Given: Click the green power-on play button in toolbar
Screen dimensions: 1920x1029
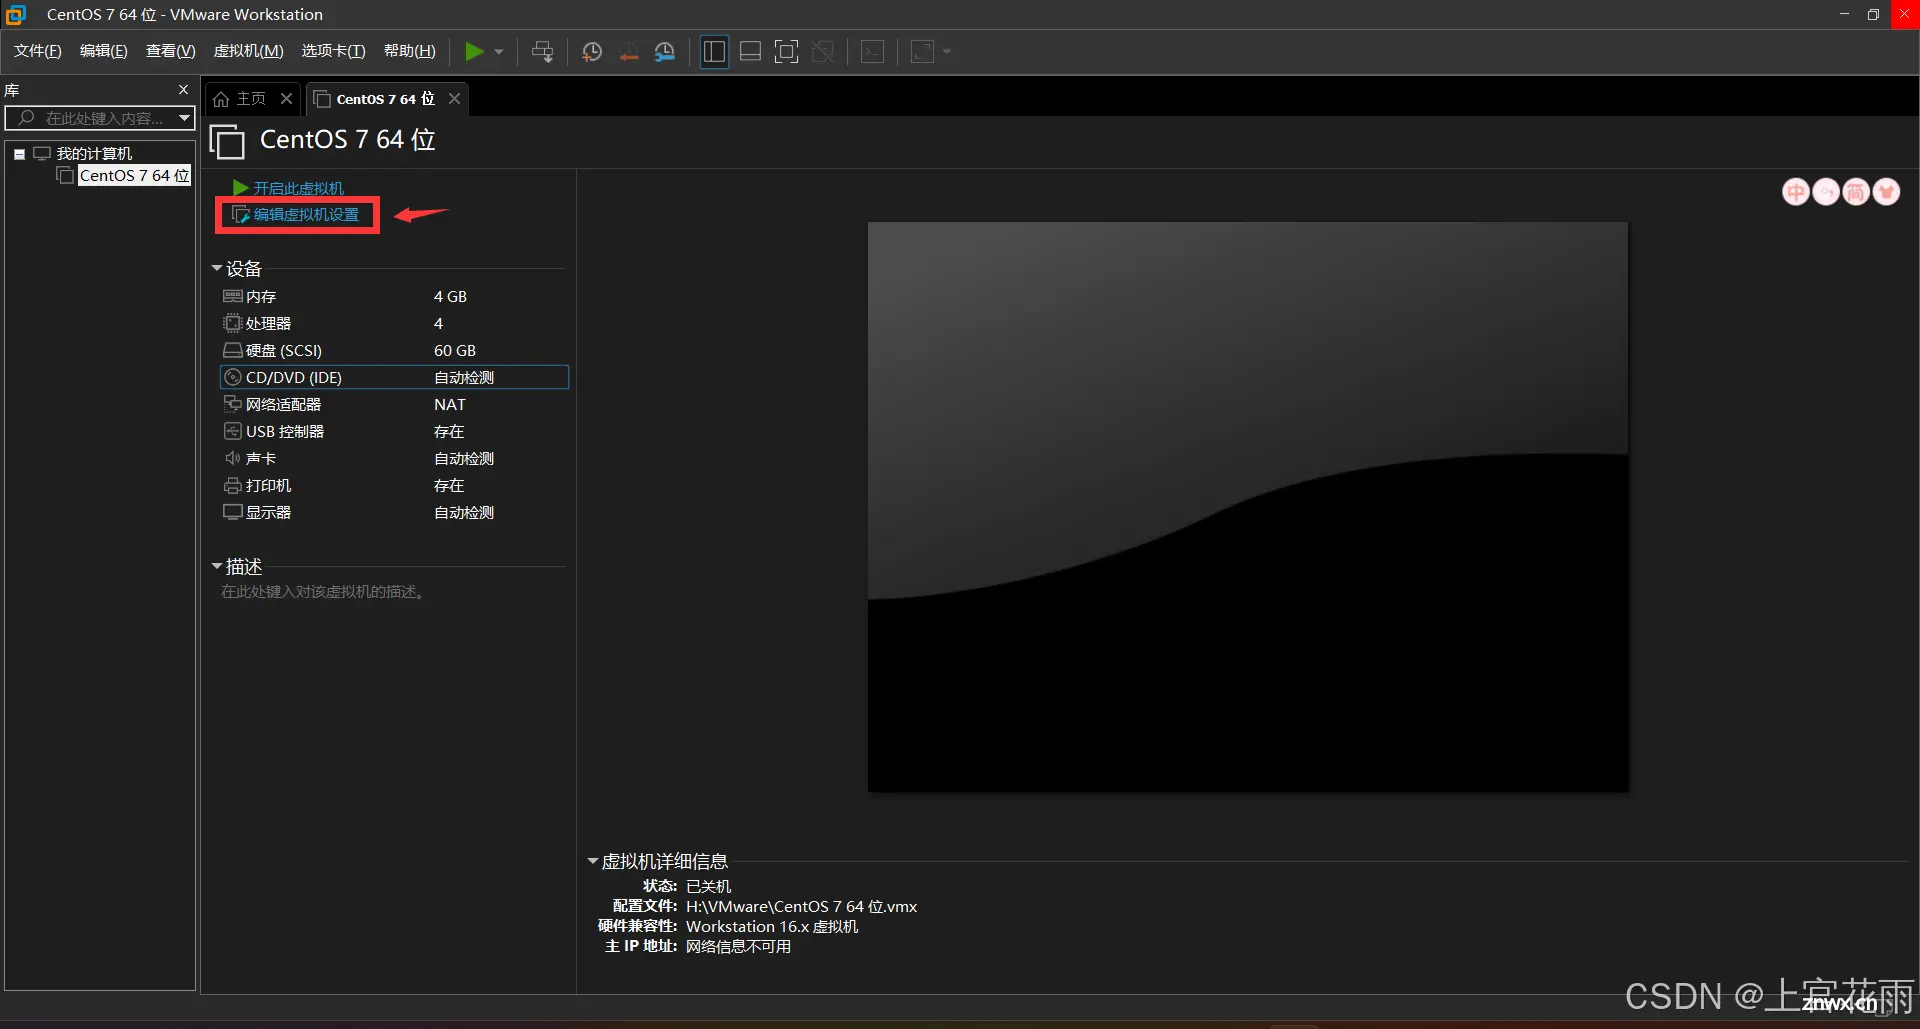Looking at the screenshot, I should [474, 52].
